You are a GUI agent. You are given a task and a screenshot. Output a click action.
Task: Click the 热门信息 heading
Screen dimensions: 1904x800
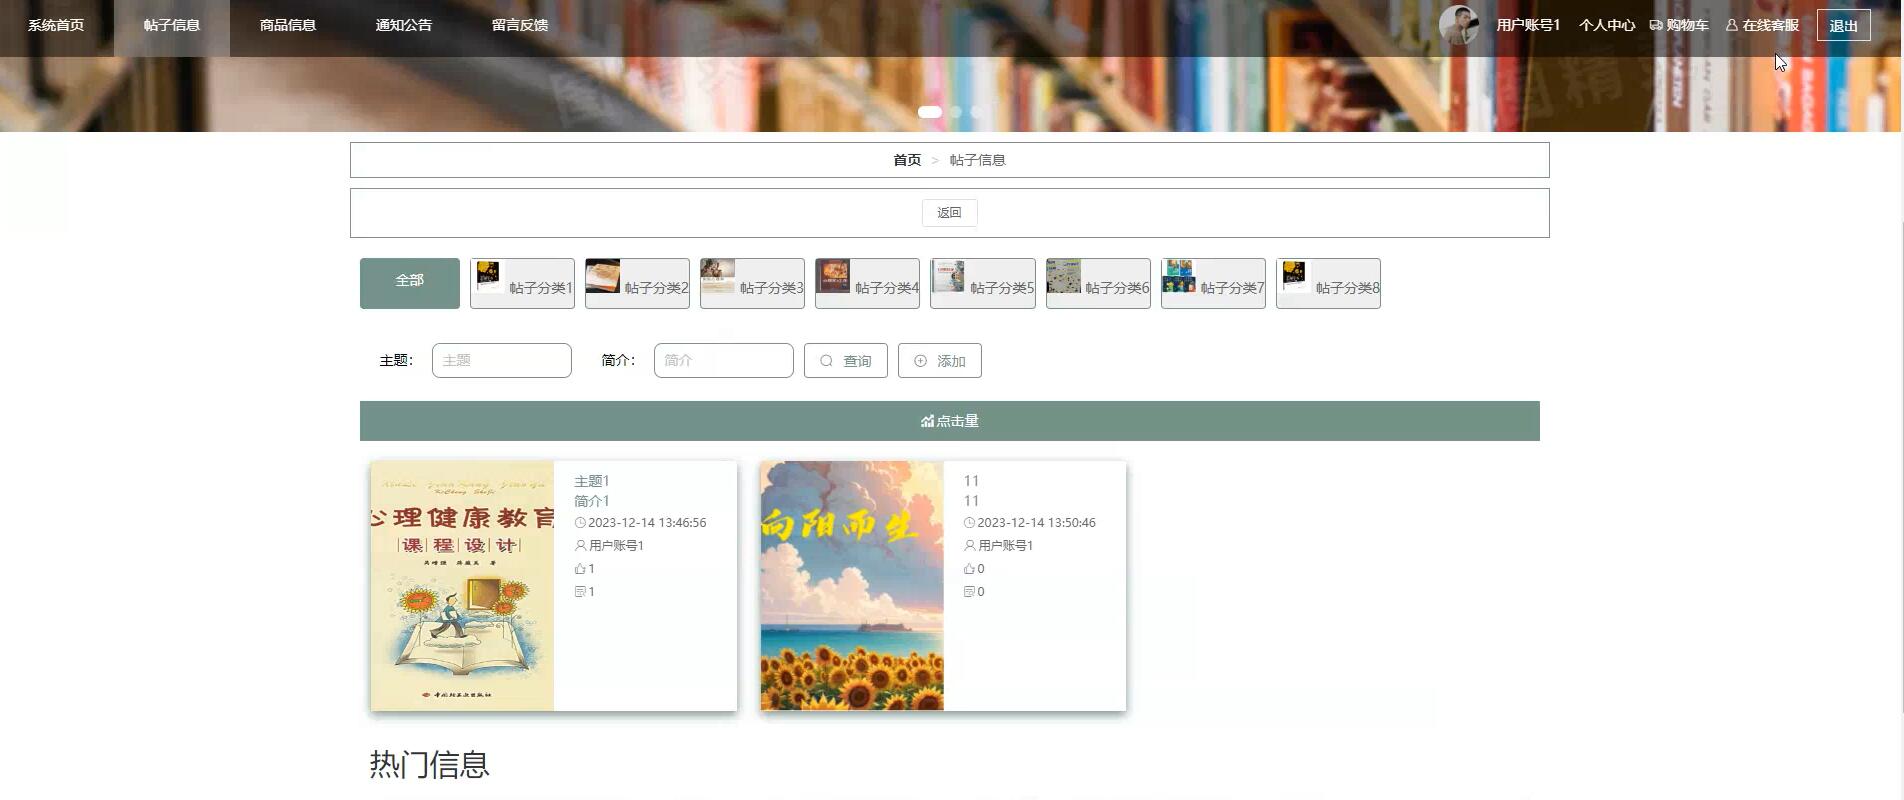click(429, 764)
